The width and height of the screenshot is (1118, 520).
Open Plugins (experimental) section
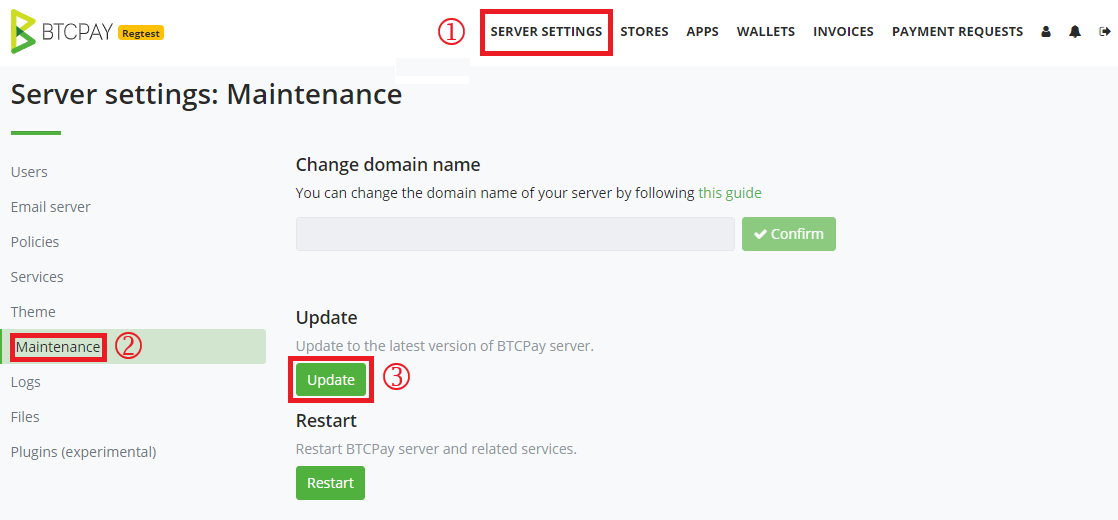click(83, 452)
